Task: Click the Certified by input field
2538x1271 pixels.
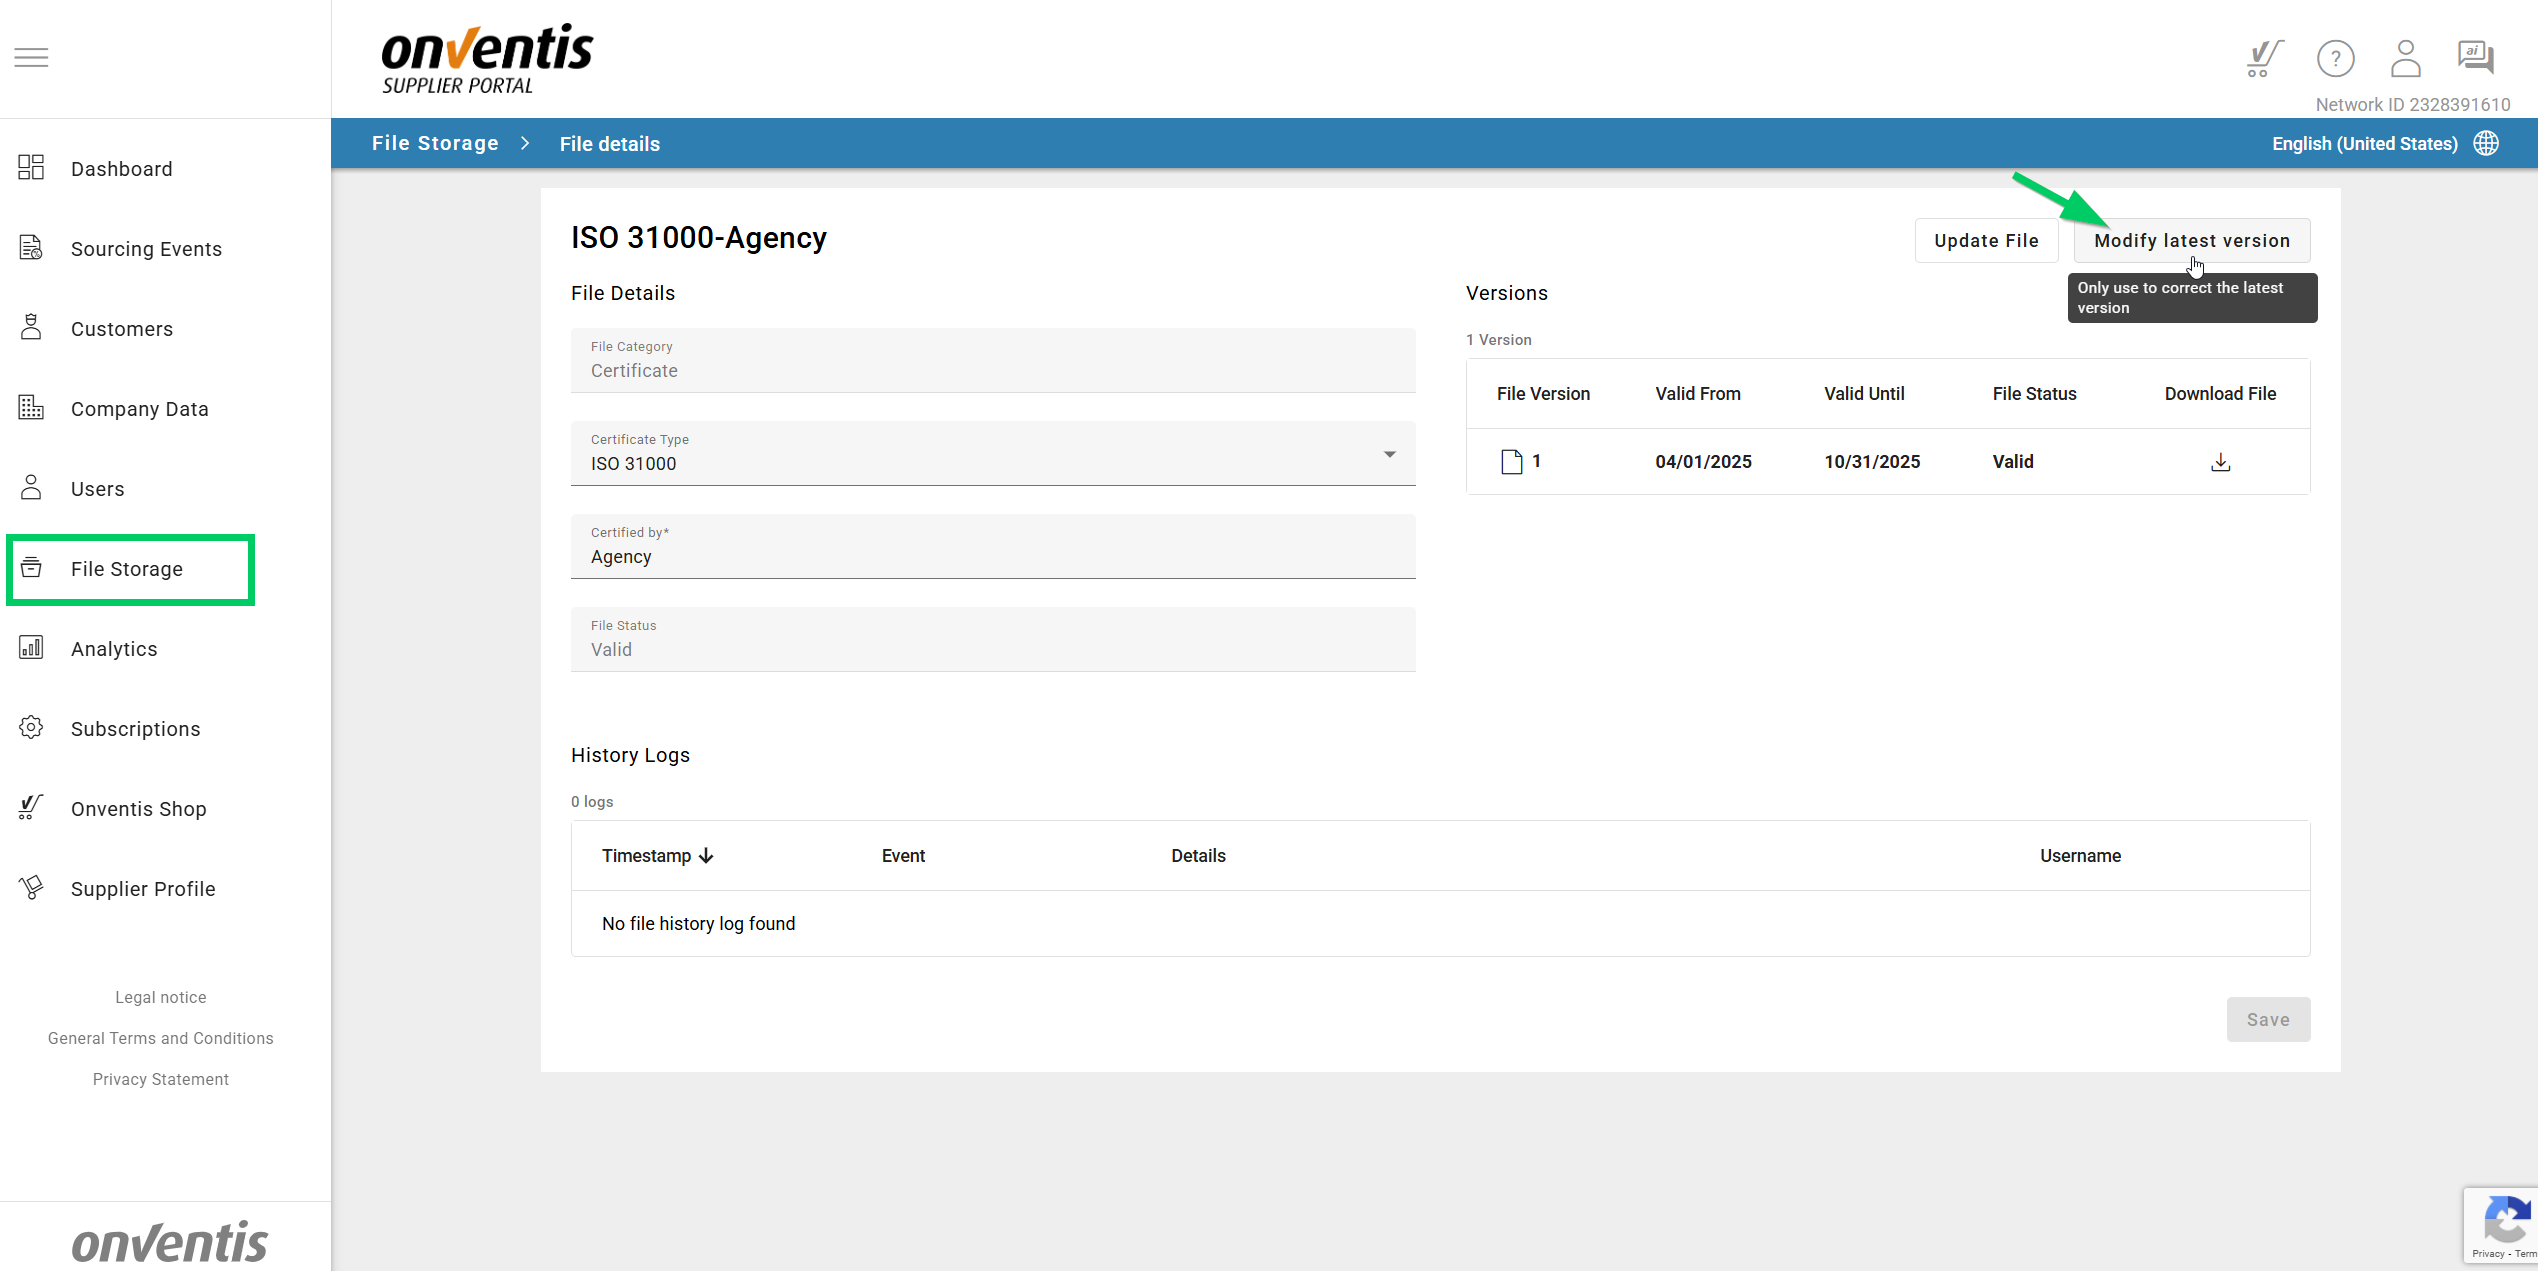Action: pyautogui.click(x=992, y=557)
